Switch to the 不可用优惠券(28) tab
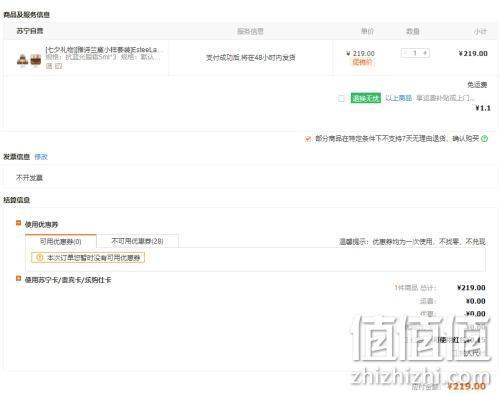This screenshot has width=500, height=394. click(x=137, y=241)
